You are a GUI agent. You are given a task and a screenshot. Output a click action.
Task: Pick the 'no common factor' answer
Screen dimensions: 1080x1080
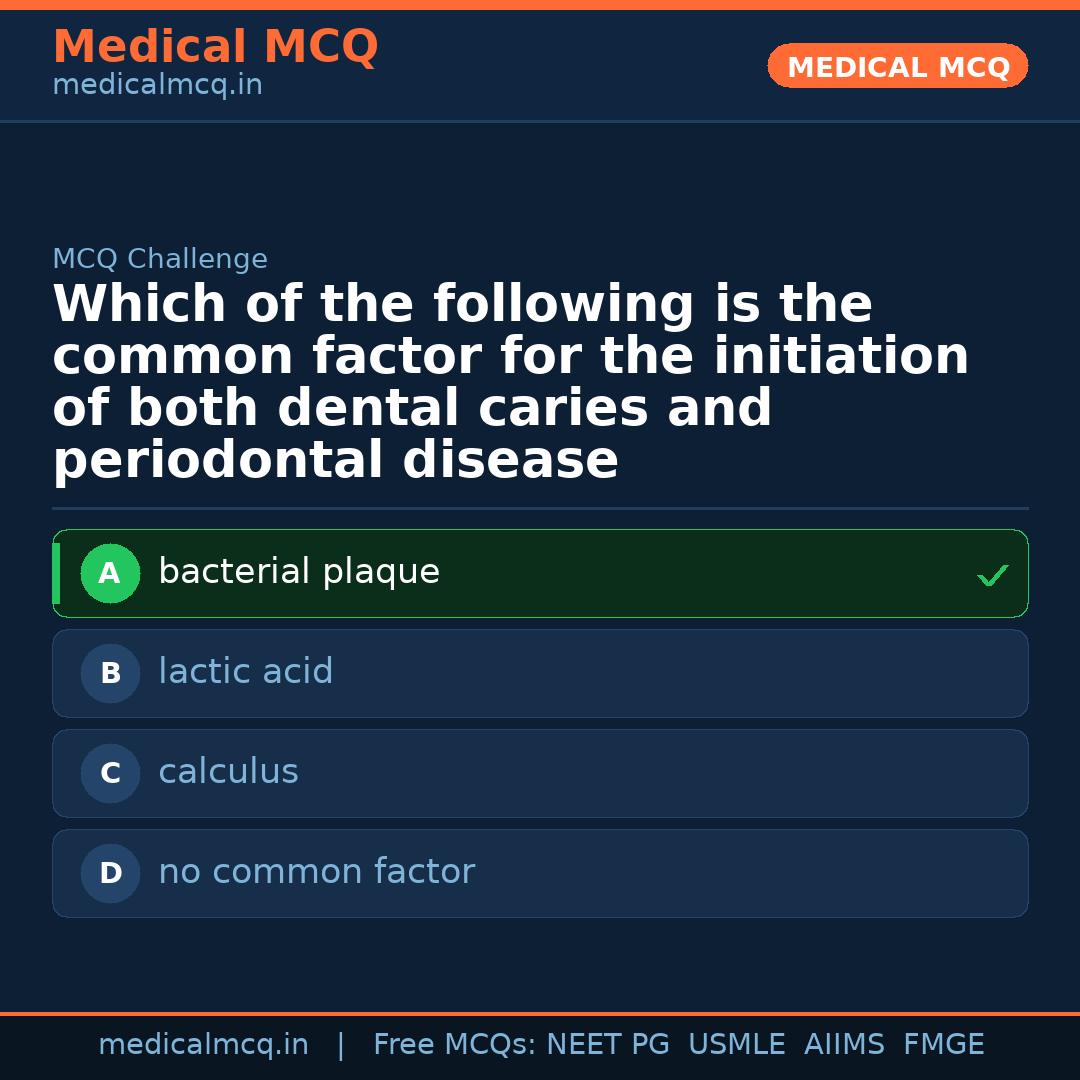click(x=316, y=872)
